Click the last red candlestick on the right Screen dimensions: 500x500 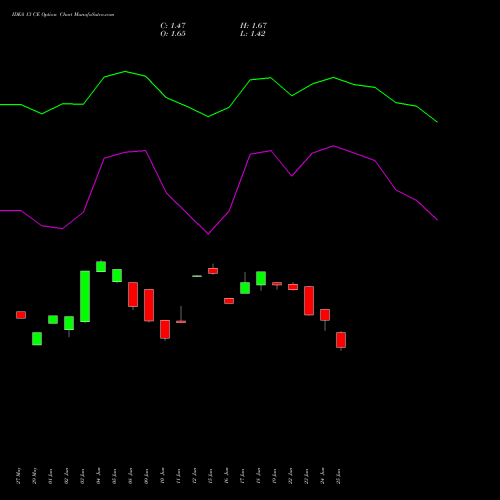(341, 340)
